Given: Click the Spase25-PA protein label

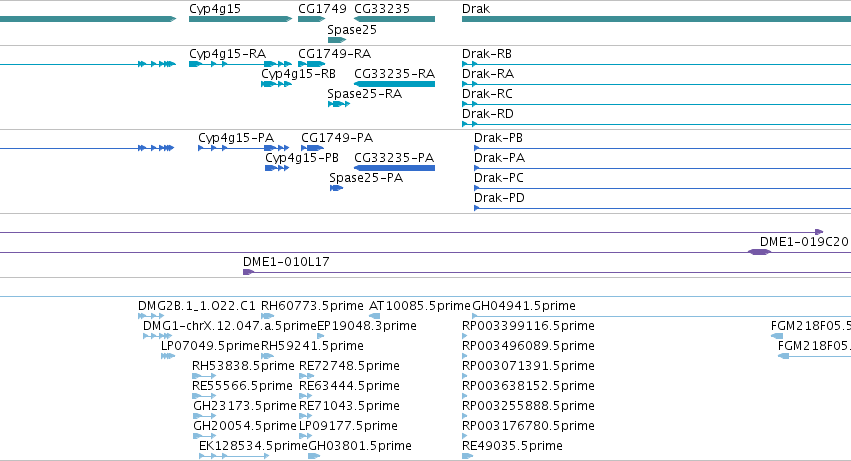Looking at the screenshot, I should 366,178.
